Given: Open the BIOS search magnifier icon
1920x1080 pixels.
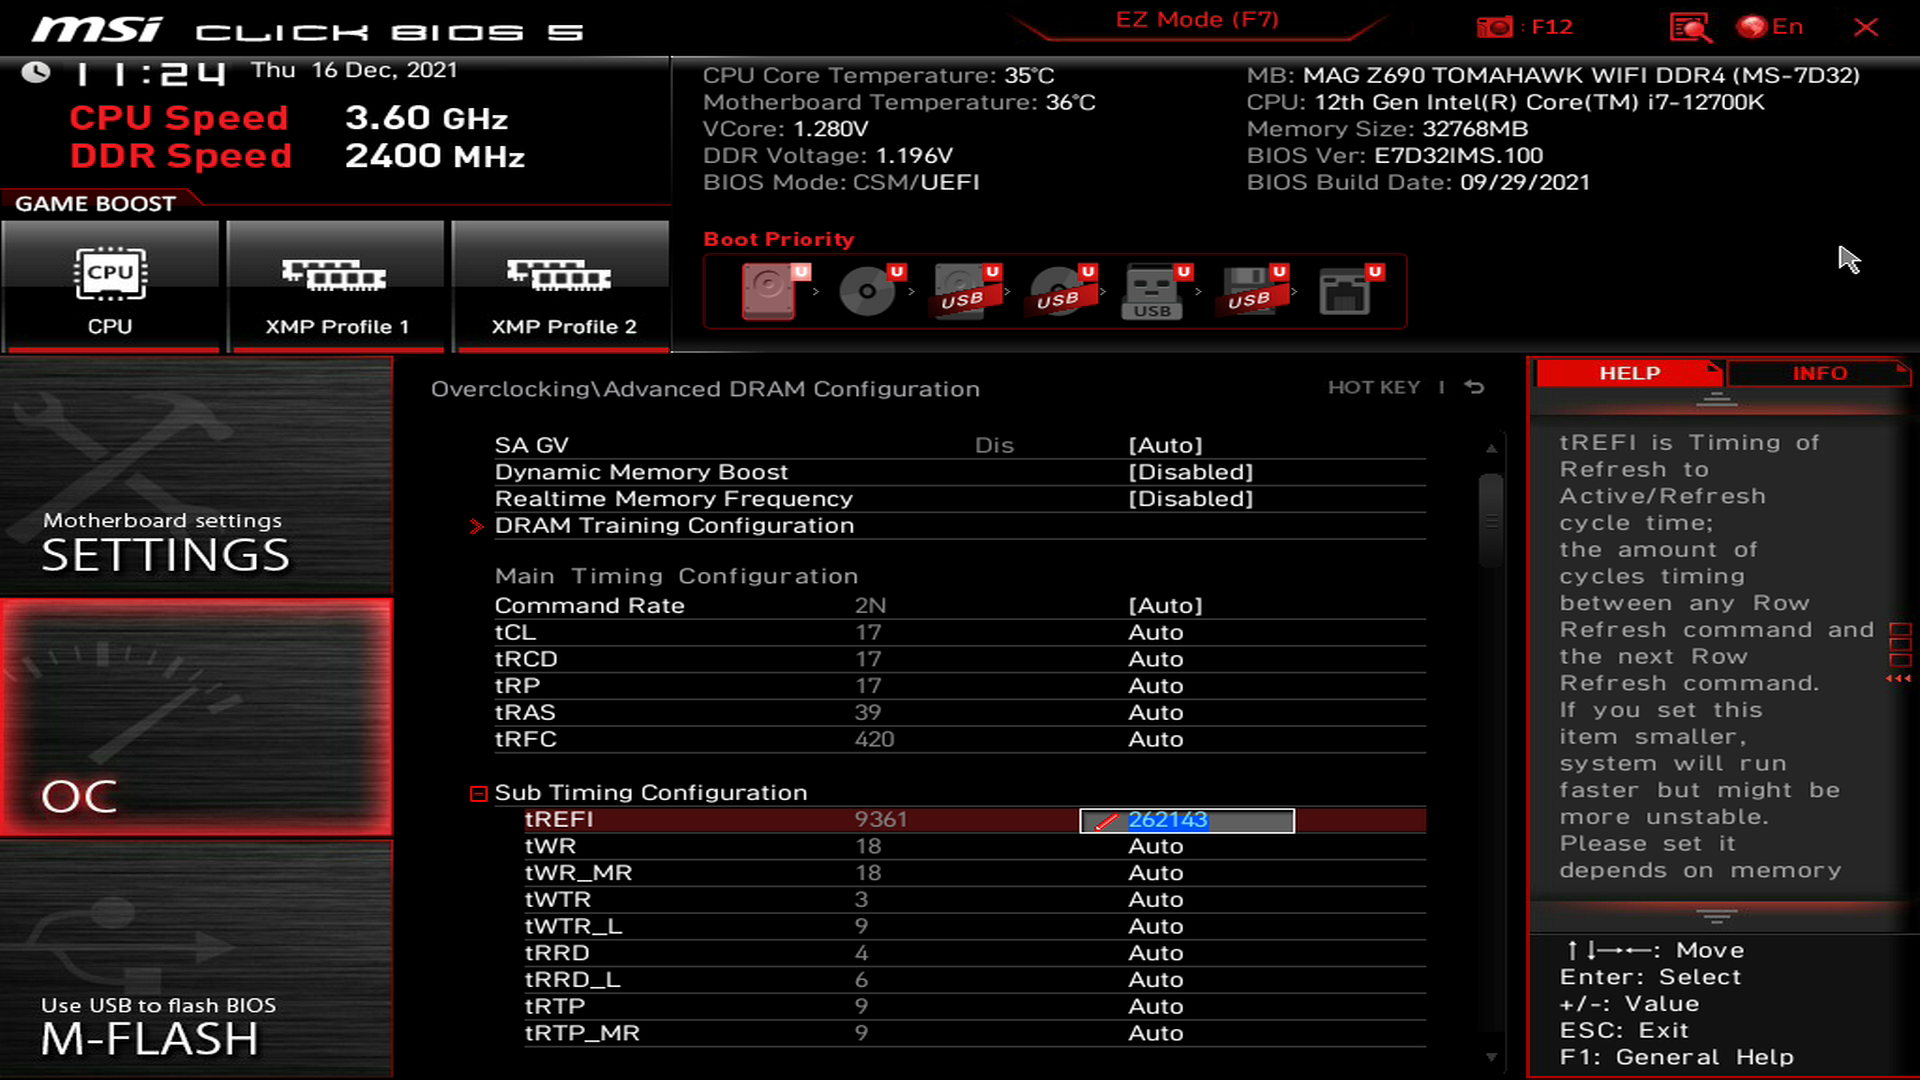Looking at the screenshot, I should click(x=1690, y=27).
